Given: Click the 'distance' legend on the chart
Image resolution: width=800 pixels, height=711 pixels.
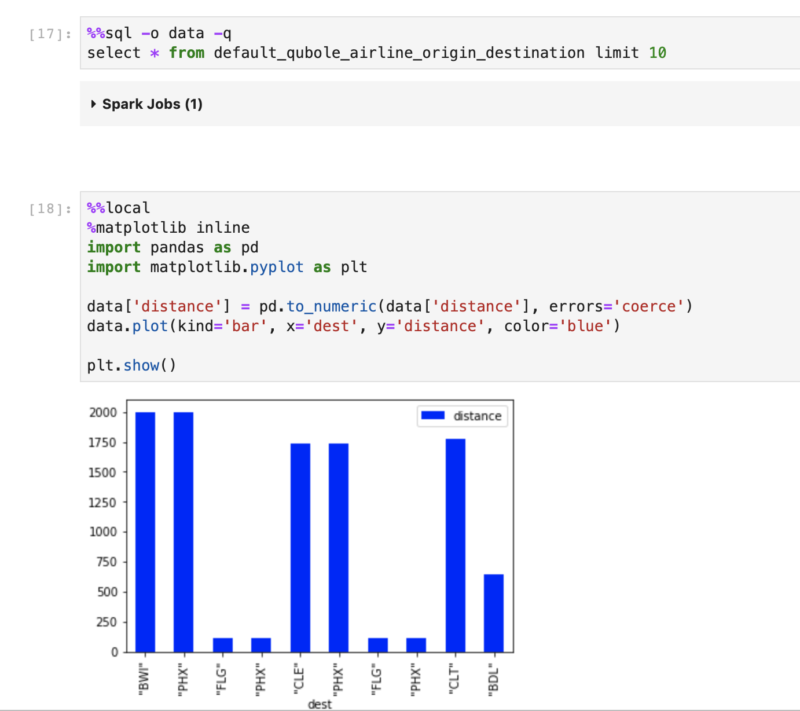Looking at the screenshot, I should pos(462,416).
